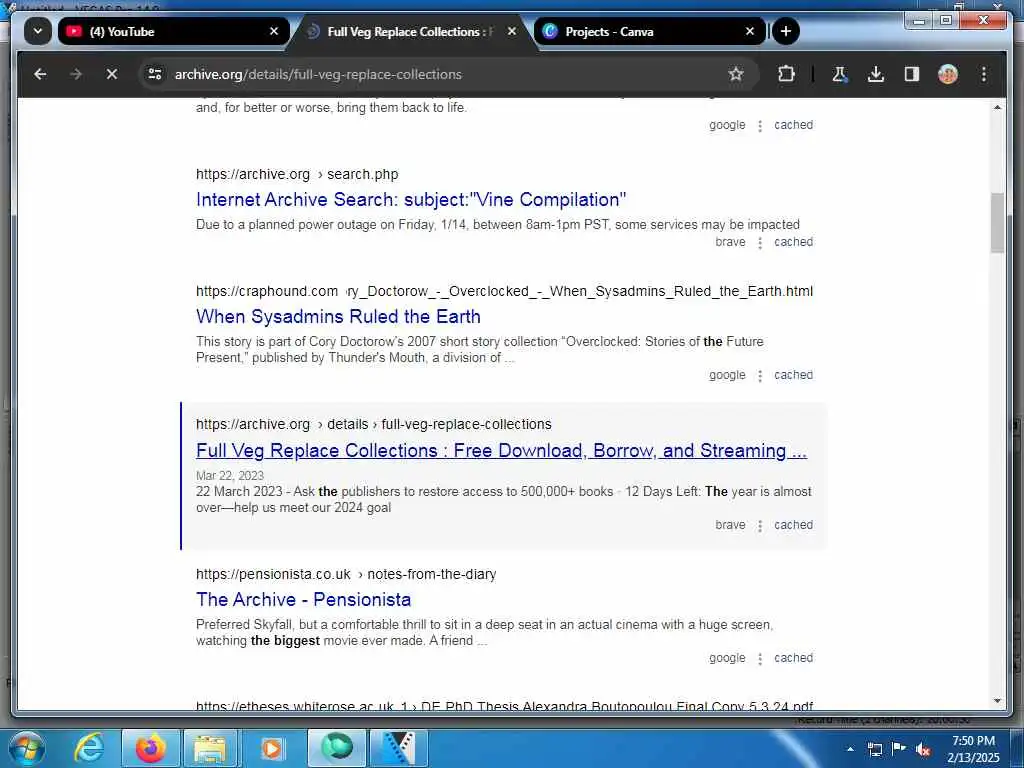Screen dimensions: 1024x768
Task: Launch Internet Explorer from taskbar
Action: (x=89, y=748)
